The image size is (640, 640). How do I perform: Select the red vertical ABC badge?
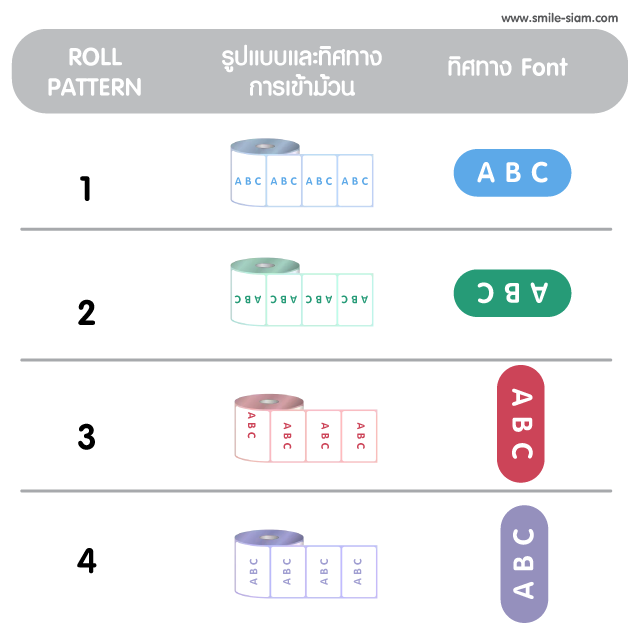coord(521,422)
